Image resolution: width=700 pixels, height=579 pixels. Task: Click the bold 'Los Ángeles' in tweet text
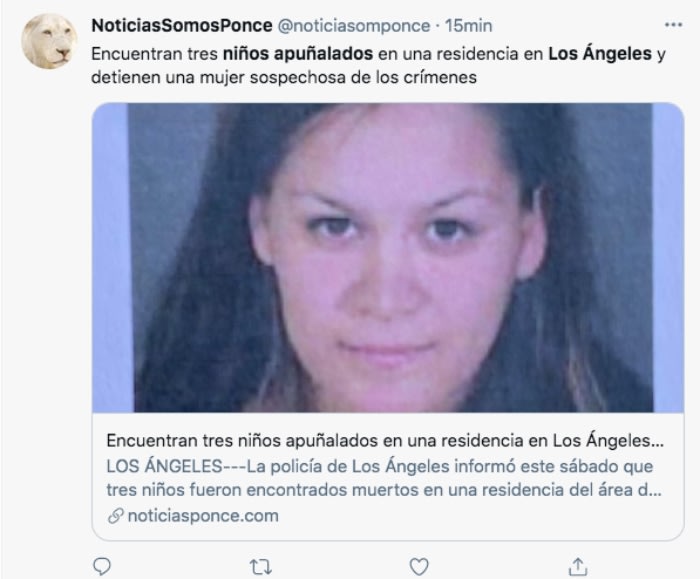600,54
